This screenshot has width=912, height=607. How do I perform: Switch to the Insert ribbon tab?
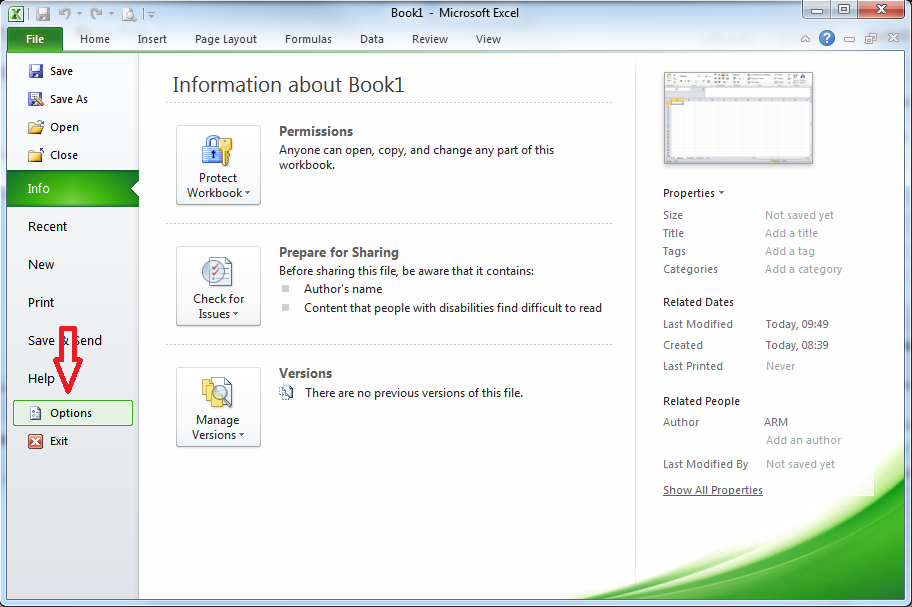(x=152, y=39)
